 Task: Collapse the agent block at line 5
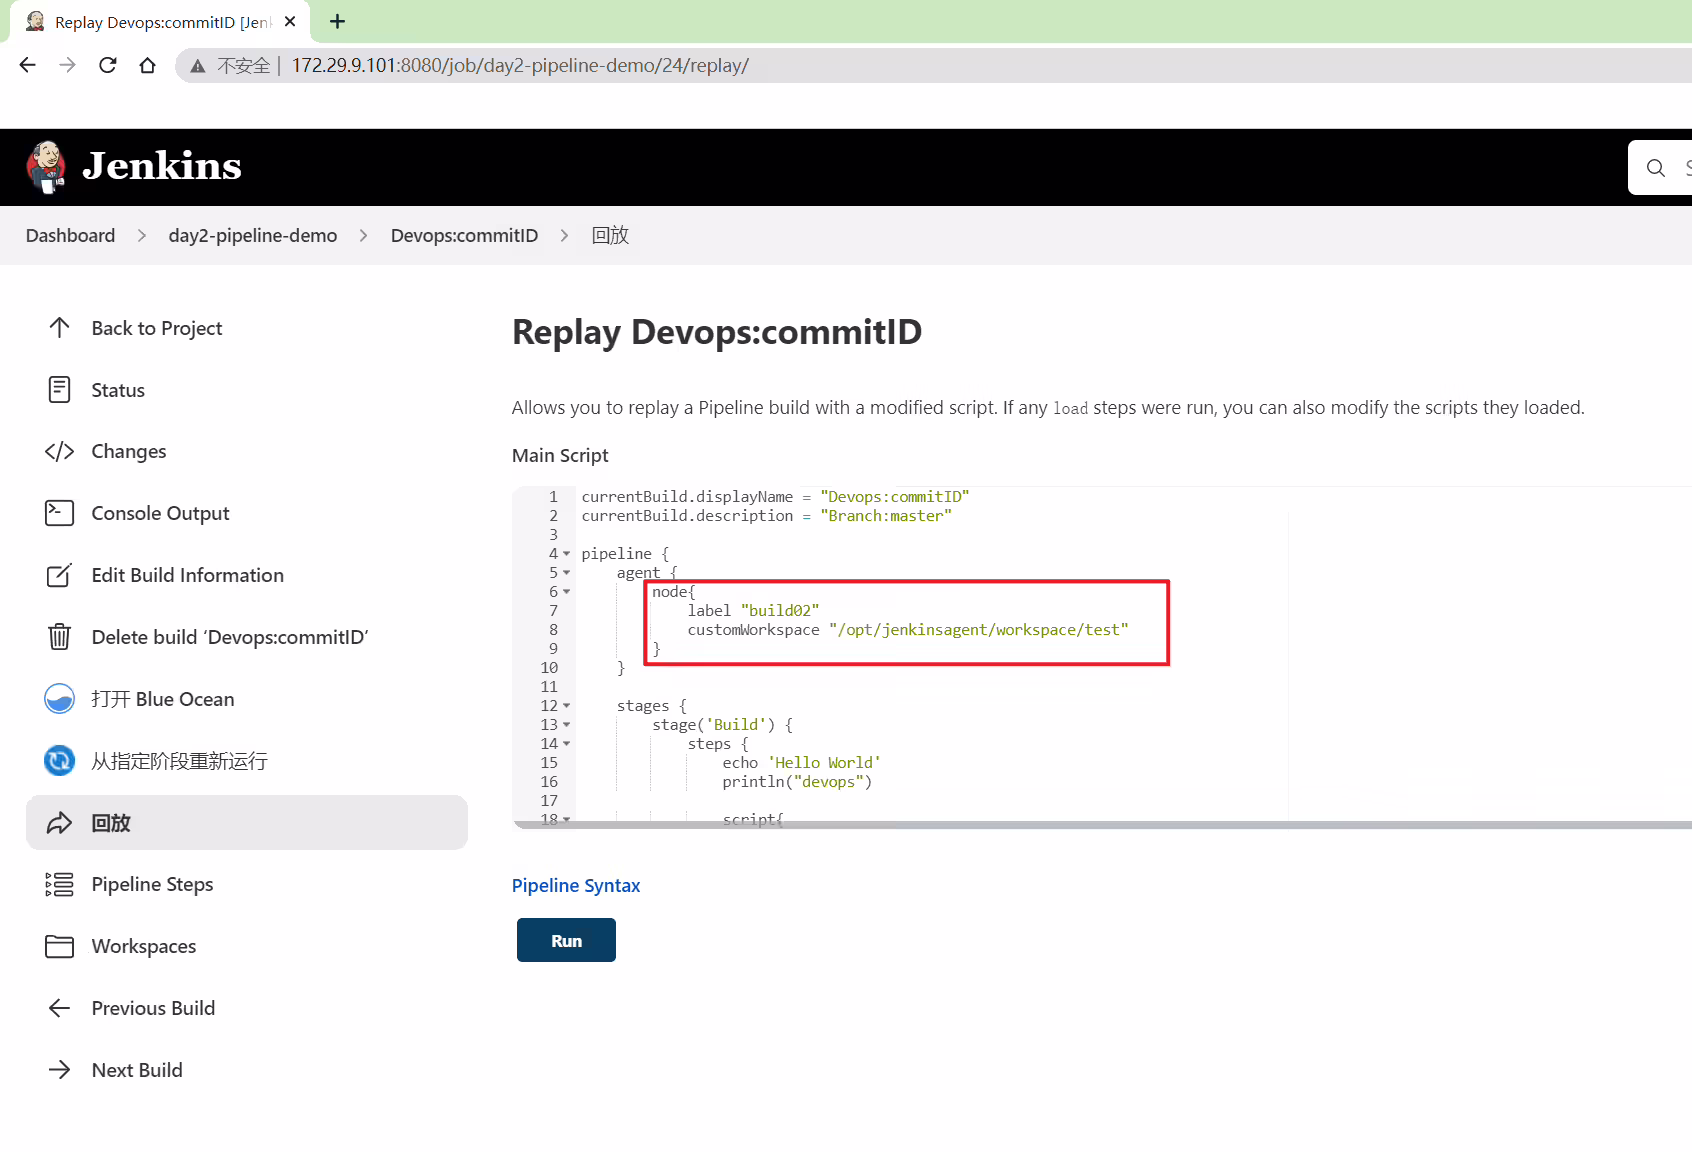pos(566,573)
